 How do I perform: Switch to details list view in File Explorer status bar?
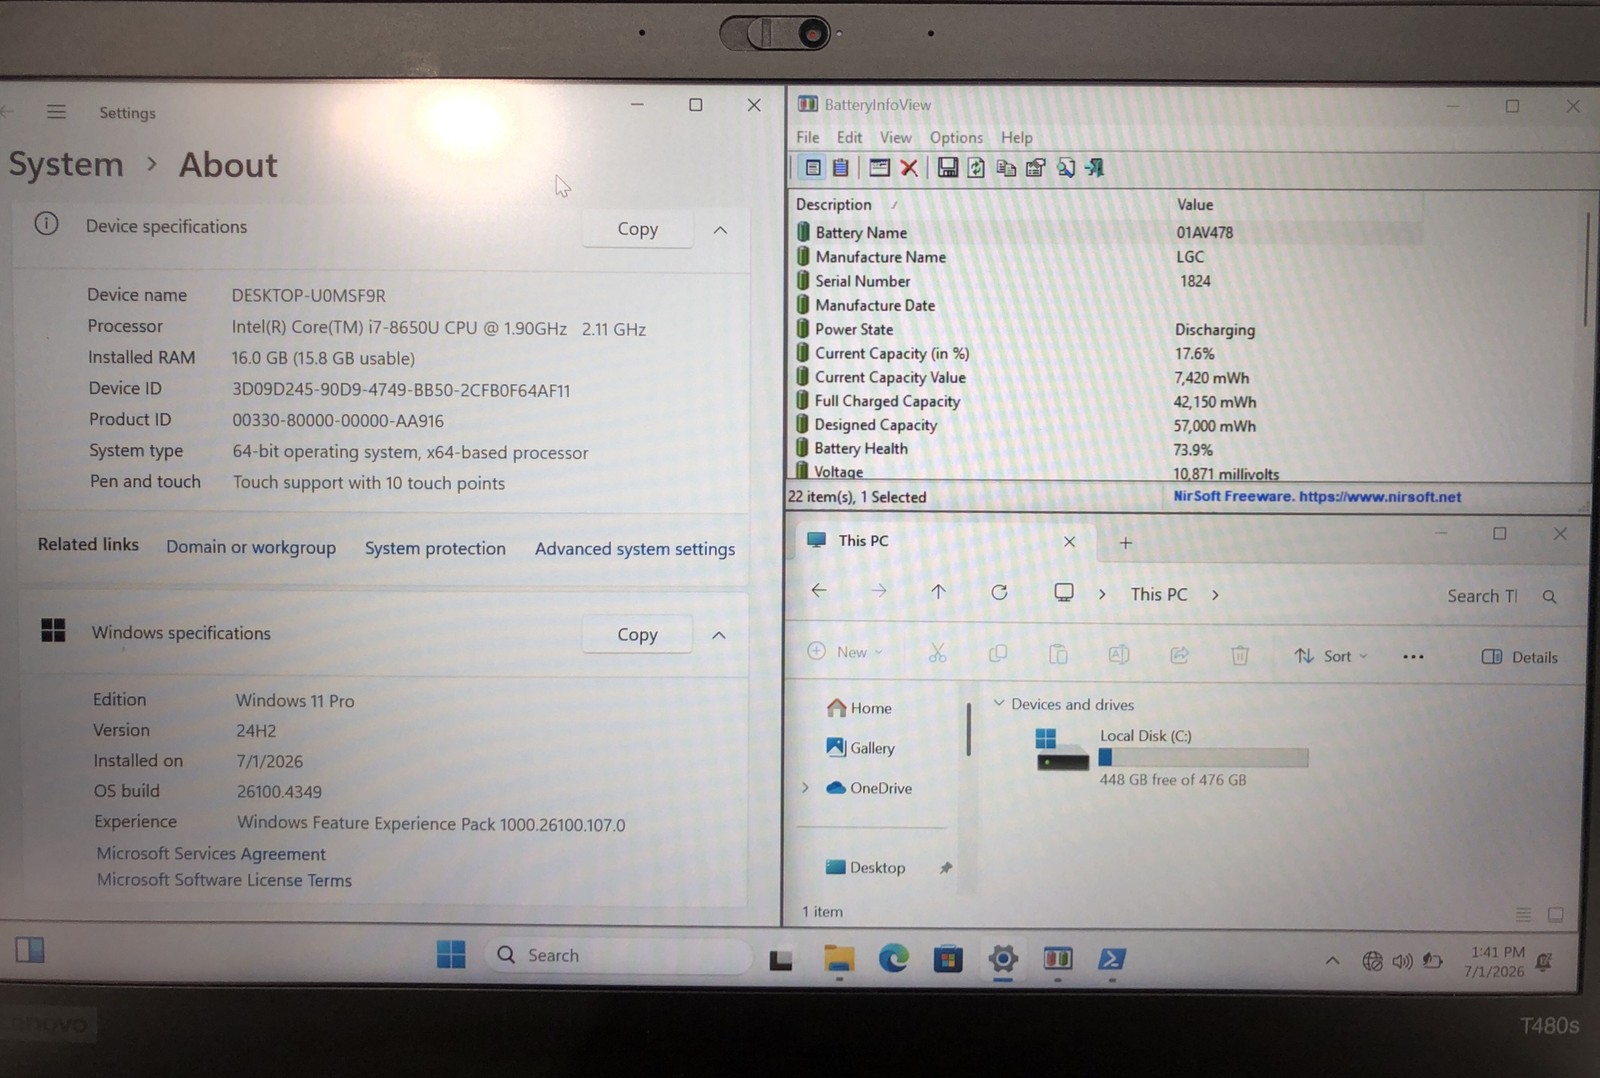tap(1523, 915)
